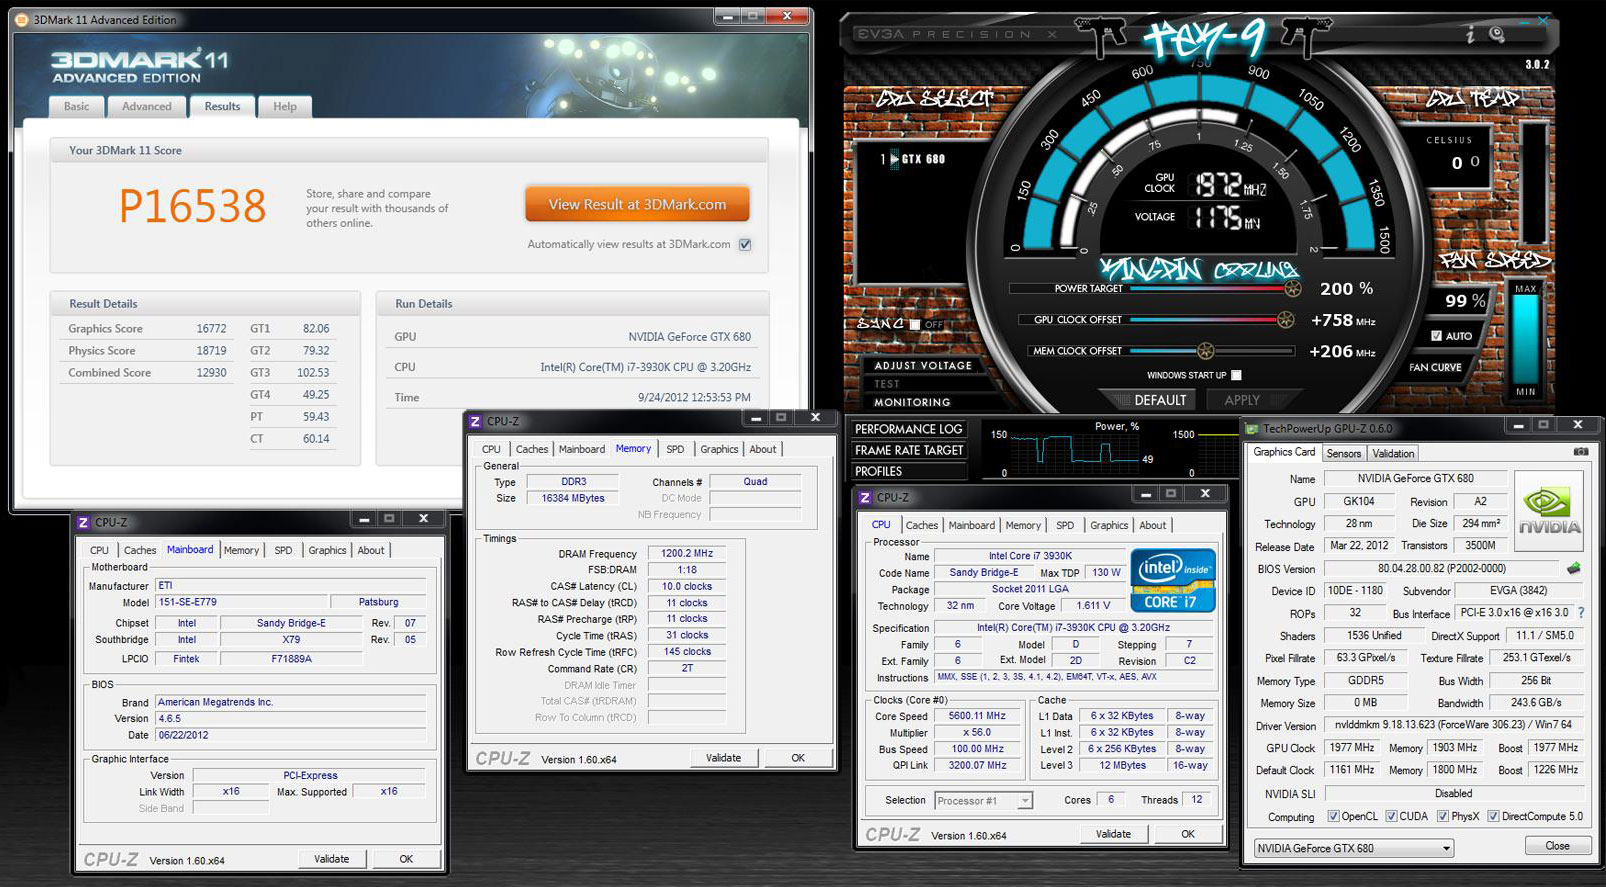The image size is (1606, 887).
Task: Open FRAME RATE TARGET
Action: tap(909, 450)
